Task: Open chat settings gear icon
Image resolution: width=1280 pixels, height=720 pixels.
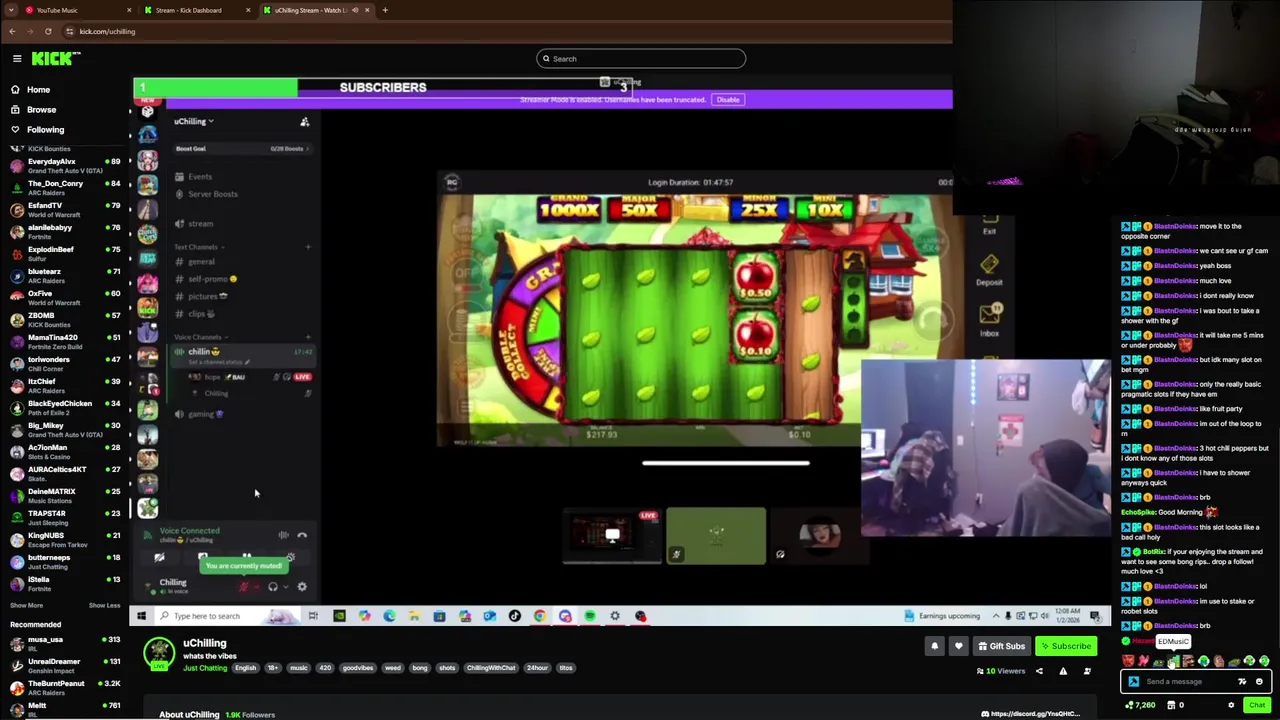Action: (1231, 705)
